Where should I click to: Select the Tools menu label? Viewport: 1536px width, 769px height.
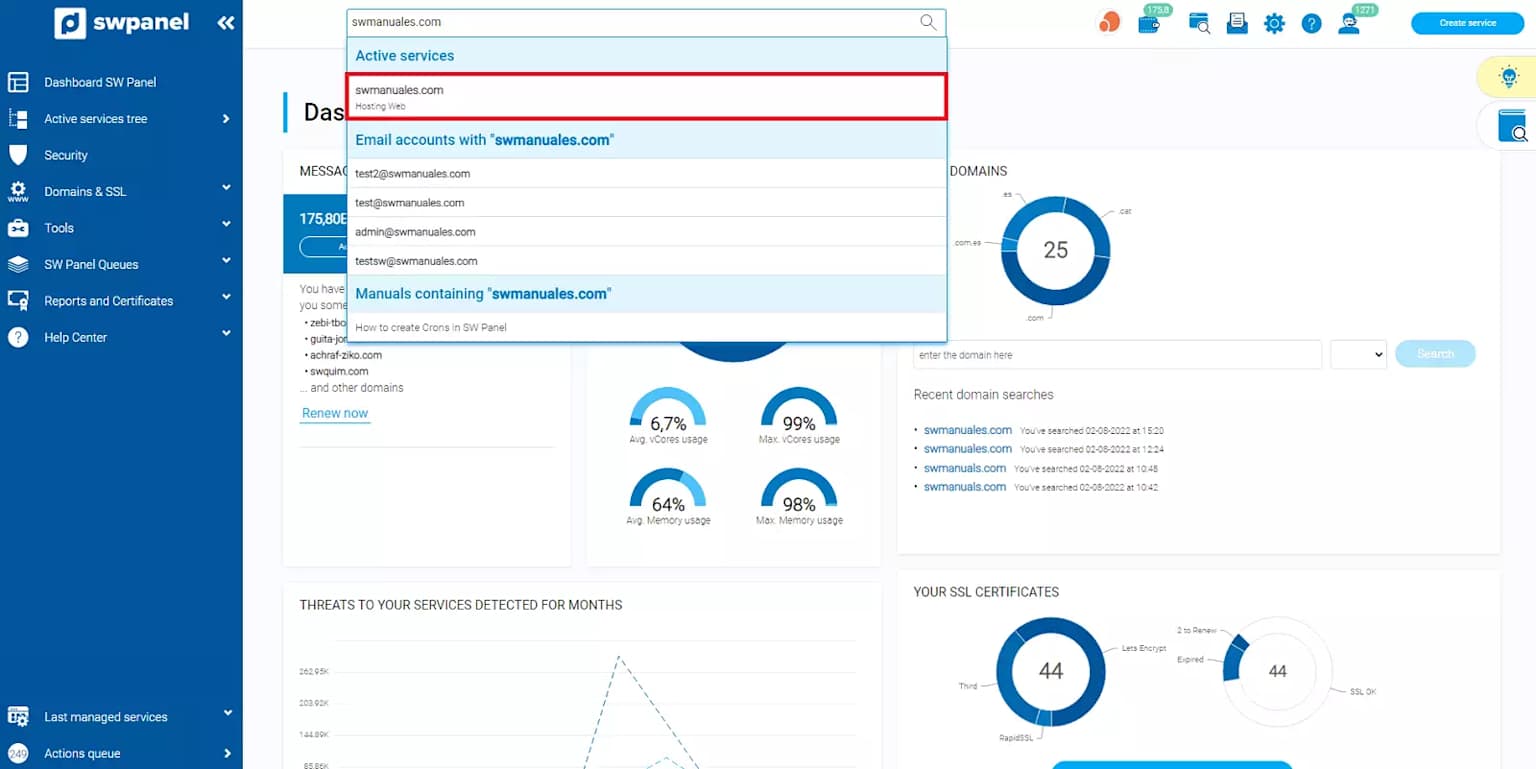pos(59,228)
